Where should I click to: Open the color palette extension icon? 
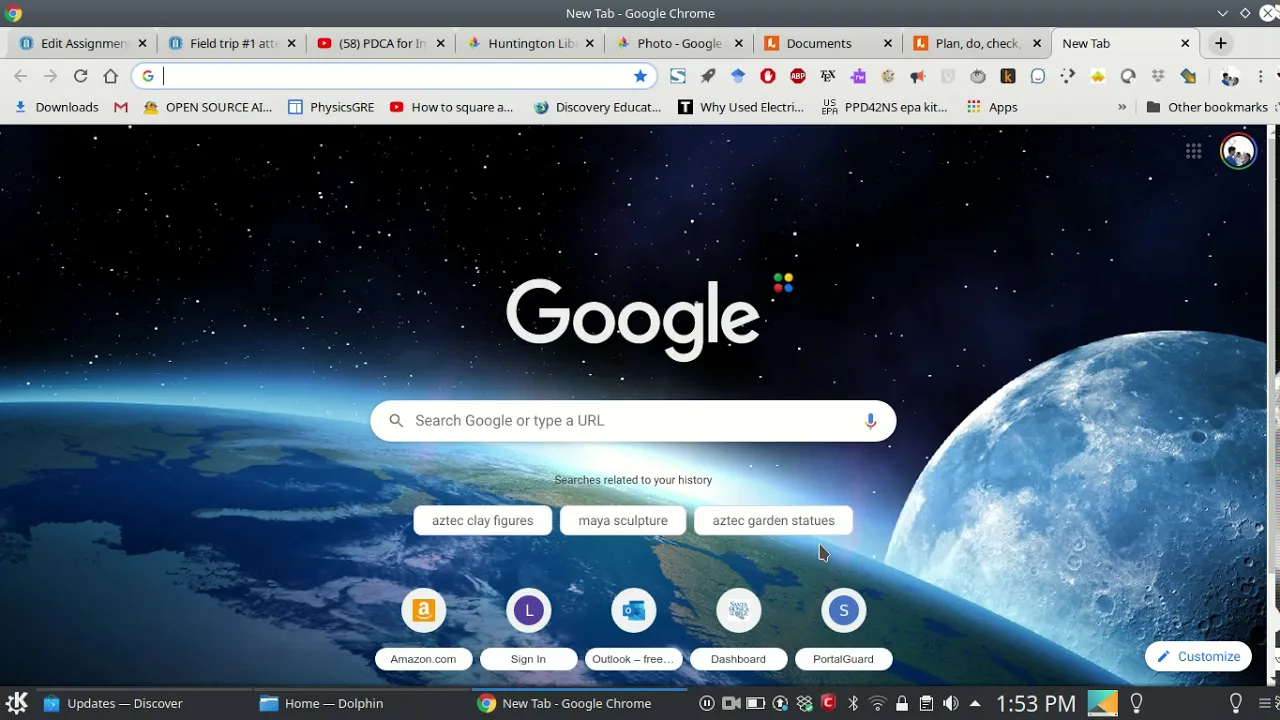[x=888, y=76]
